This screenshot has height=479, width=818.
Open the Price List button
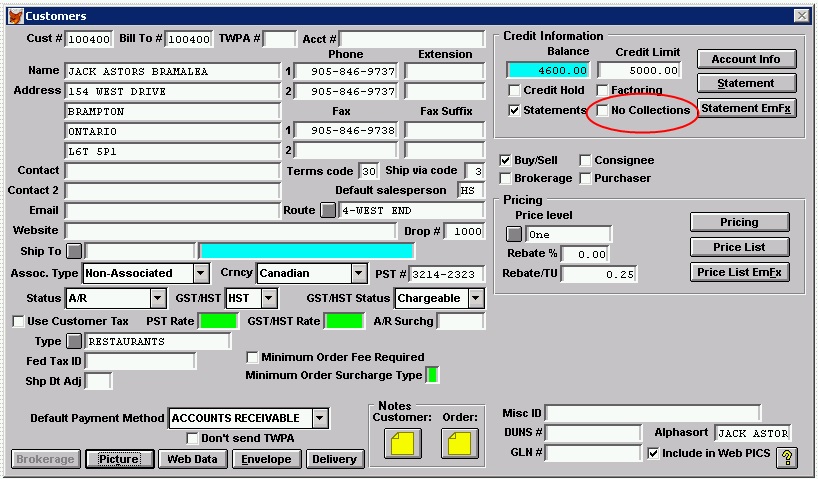click(740, 247)
